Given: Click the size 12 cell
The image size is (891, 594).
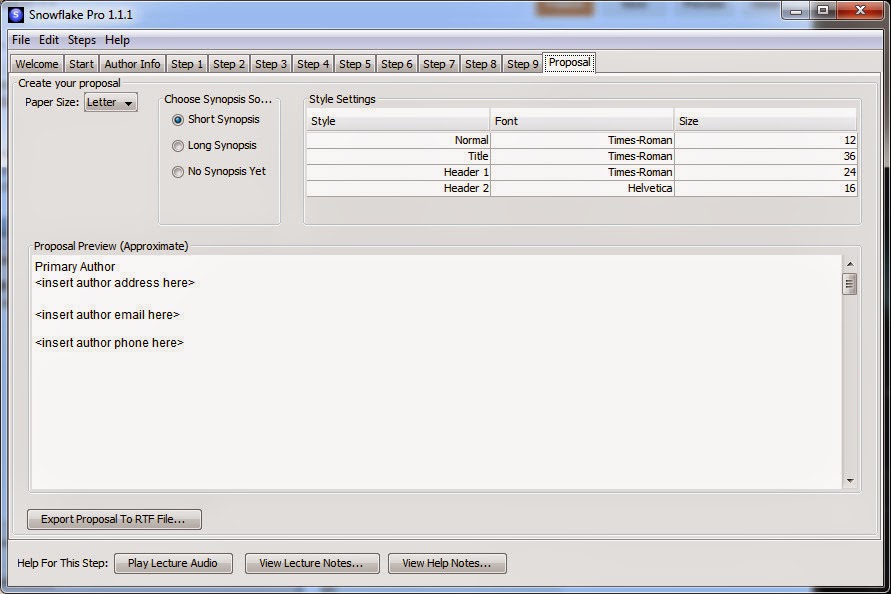Looking at the screenshot, I should pyautogui.click(x=765, y=140).
